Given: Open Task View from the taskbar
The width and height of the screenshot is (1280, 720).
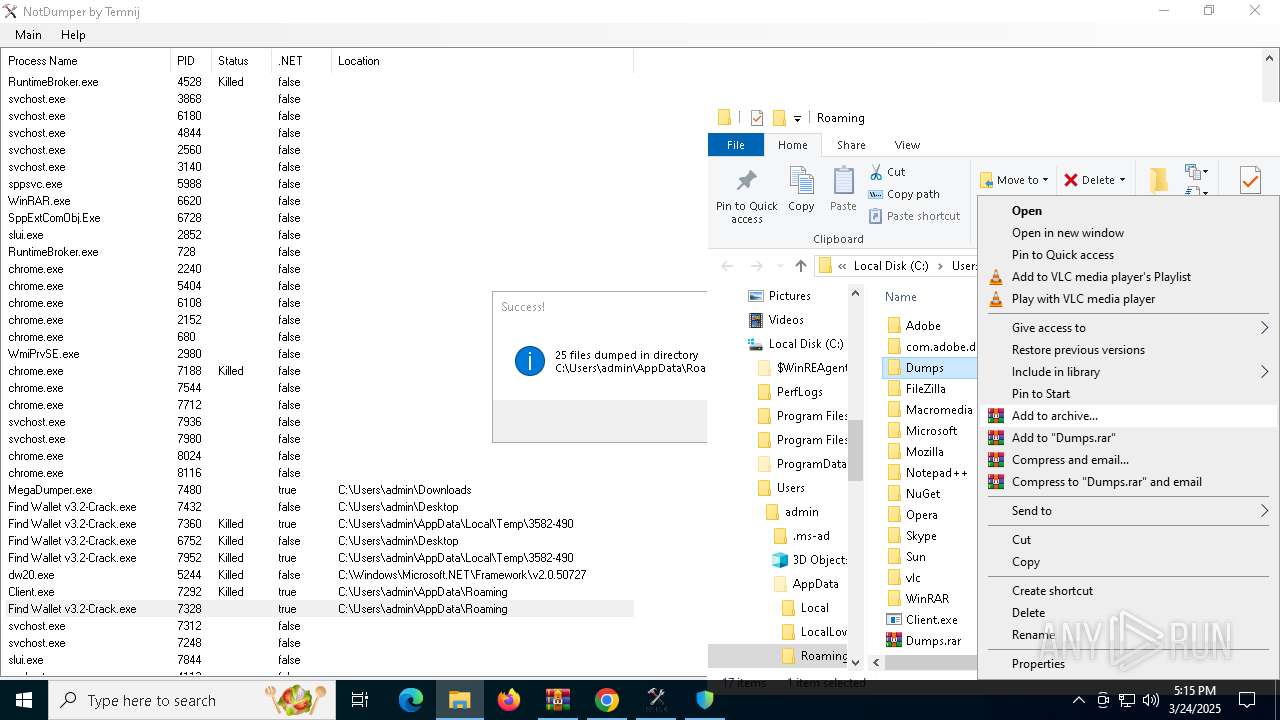Looking at the screenshot, I should 360,700.
